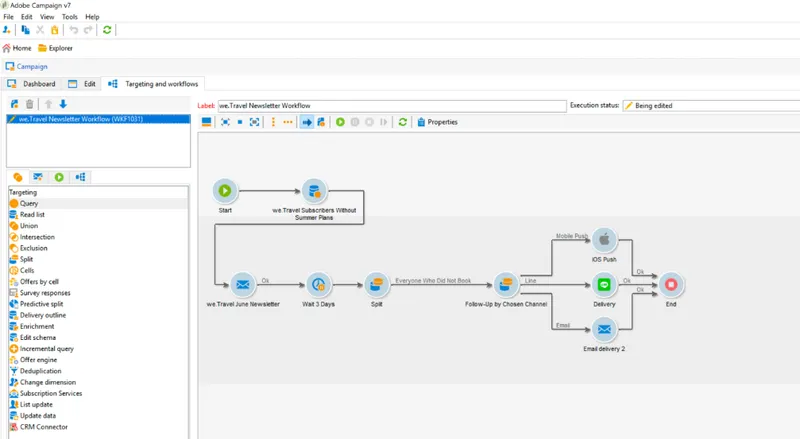Select the Intersection activity
Image resolution: width=800 pixels, height=439 pixels.
(x=98, y=237)
